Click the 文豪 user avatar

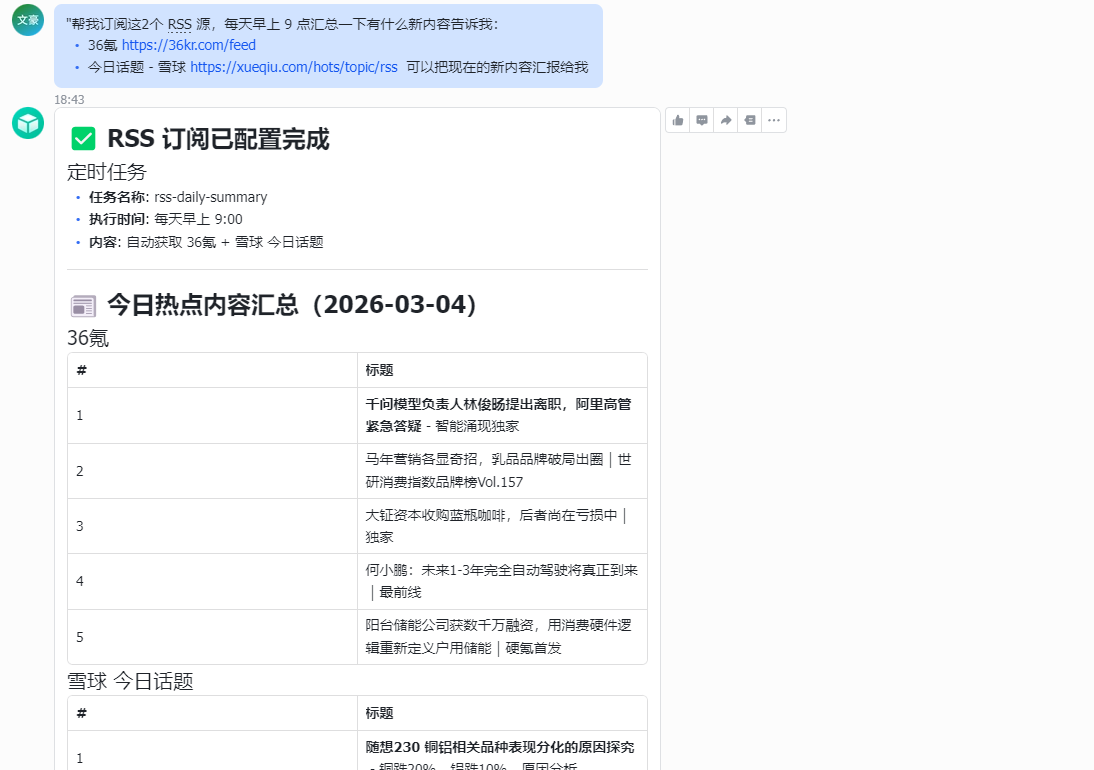[x=27, y=19]
